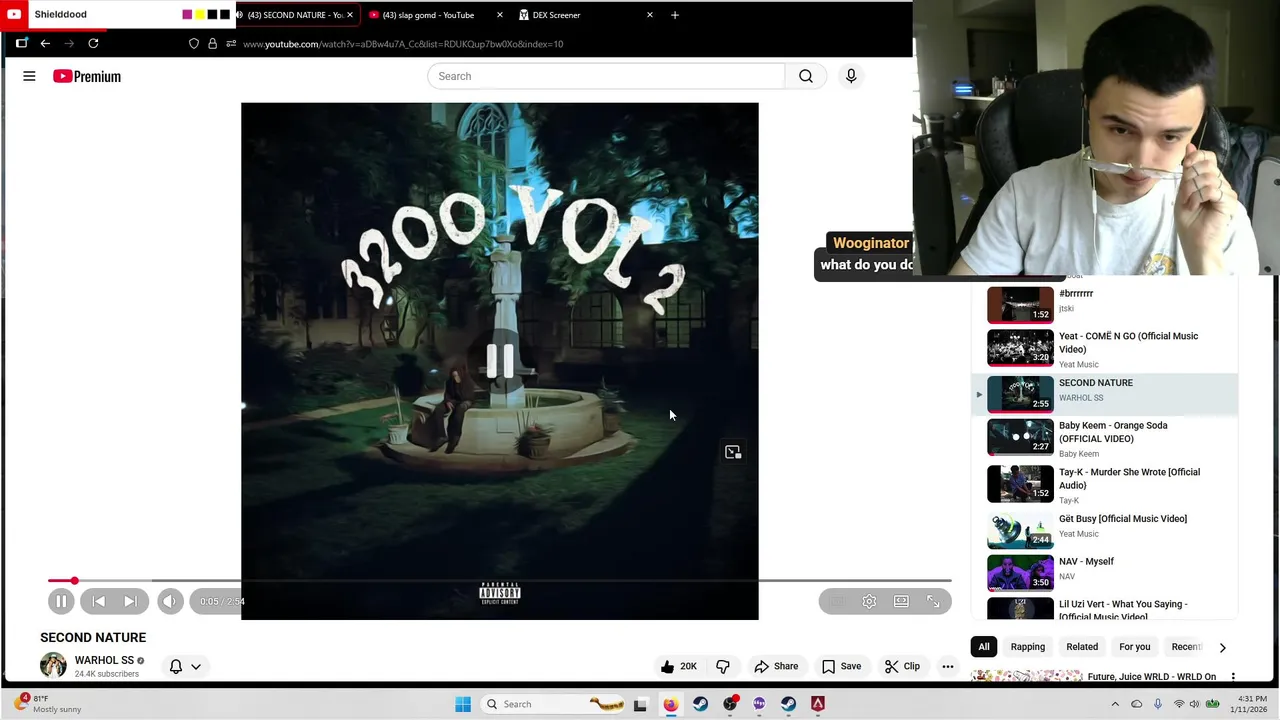Start voice search with the microphone
The height and width of the screenshot is (720, 1280).
(851, 76)
